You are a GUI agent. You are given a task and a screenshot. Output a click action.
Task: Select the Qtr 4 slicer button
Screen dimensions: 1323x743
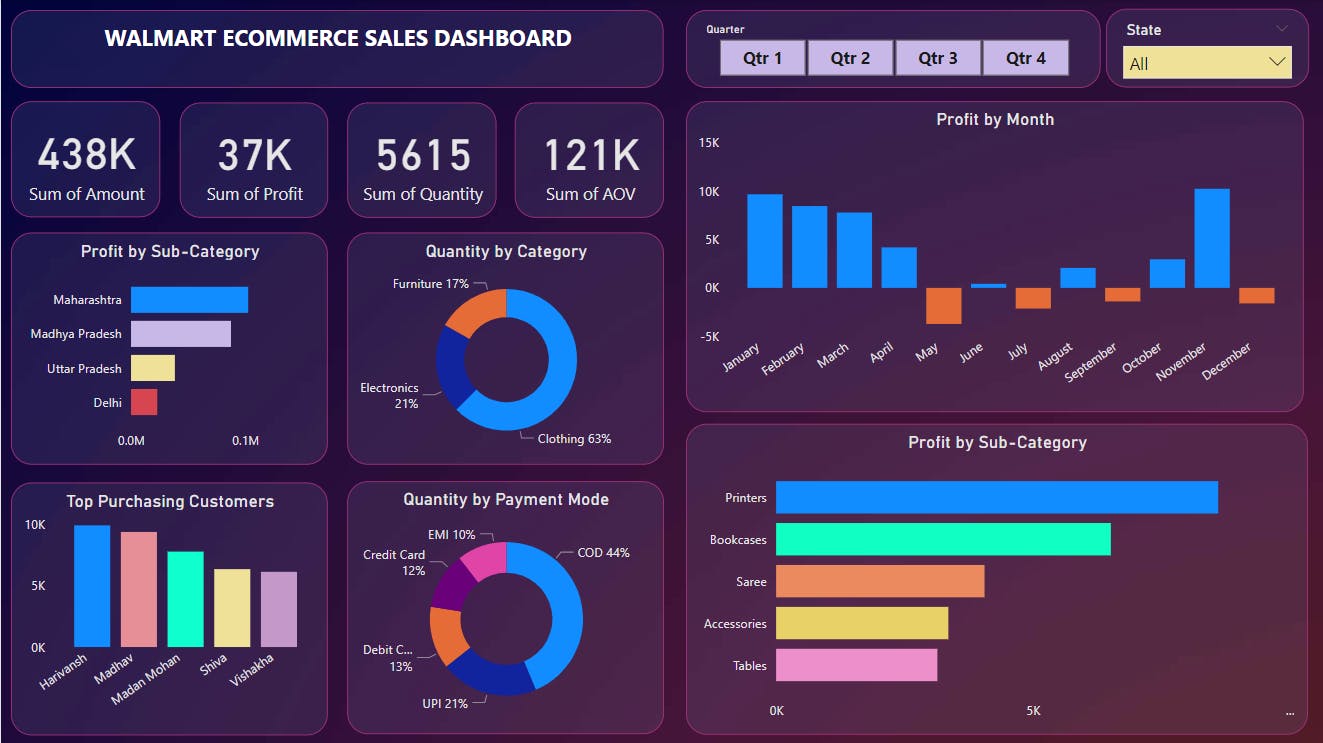pyautogui.click(x=1026, y=58)
